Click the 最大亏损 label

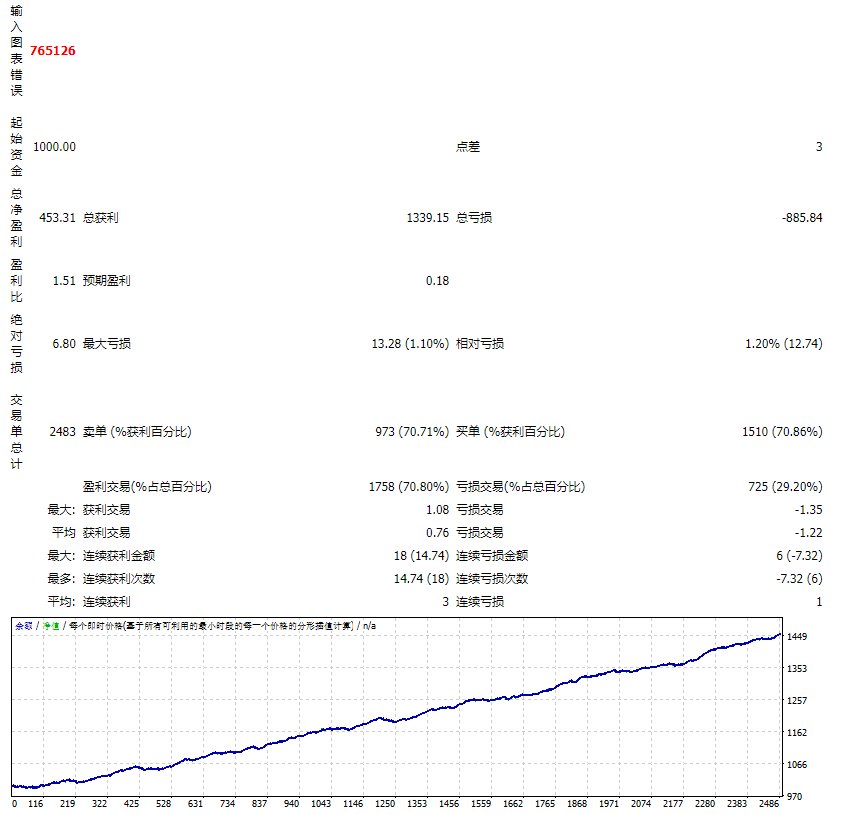click(107, 344)
